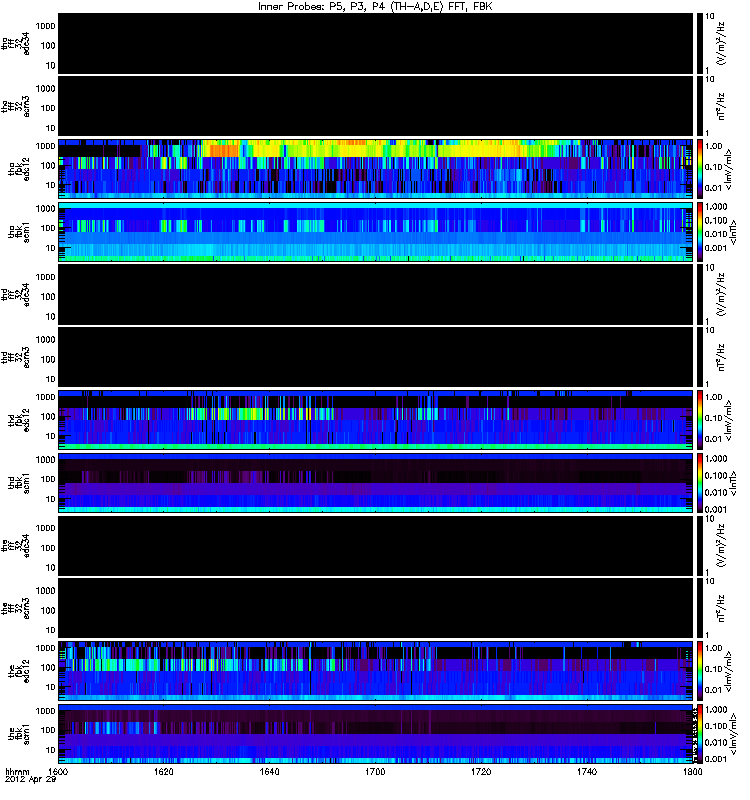Click the '(V/m)²/Hz' unit label of top panel
Screen dimensions: 750x800
721,43
